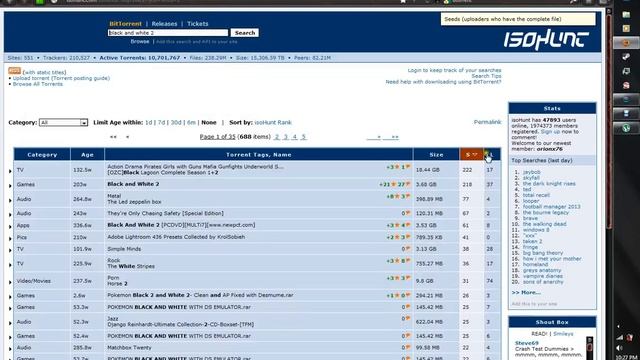Open the orange RSS feed icon
Viewport: 640px width, 360px height.
click(x=14, y=71)
